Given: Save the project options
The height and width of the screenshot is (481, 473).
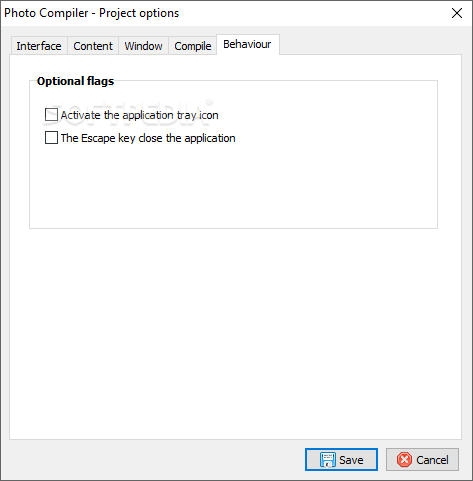Looking at the screenshot, I should coord(341,460).
